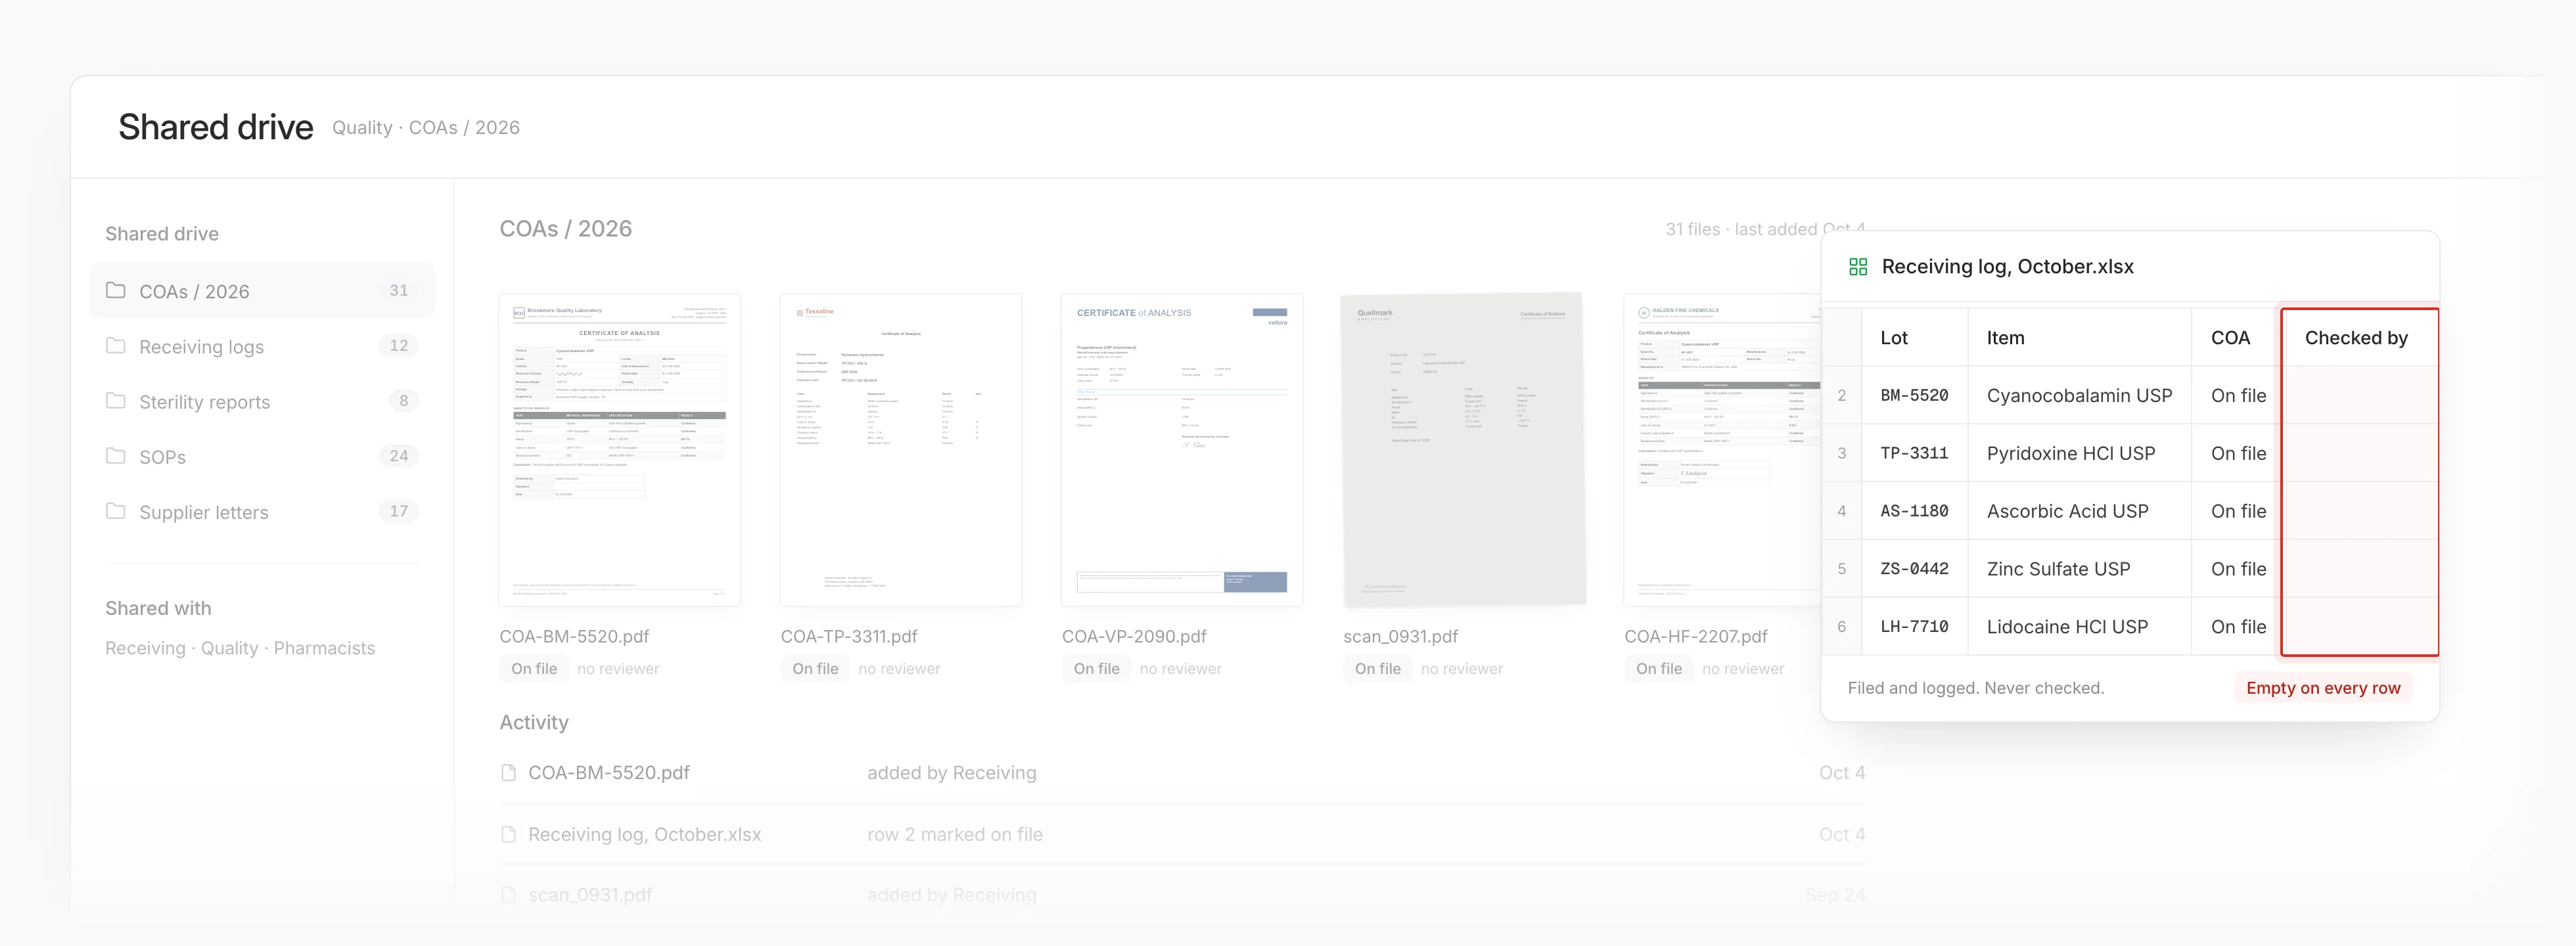Click the Supplier letters folder icon
This screenshot has width=2576, height=946.
pyautogui.click(x=116, y=510)
